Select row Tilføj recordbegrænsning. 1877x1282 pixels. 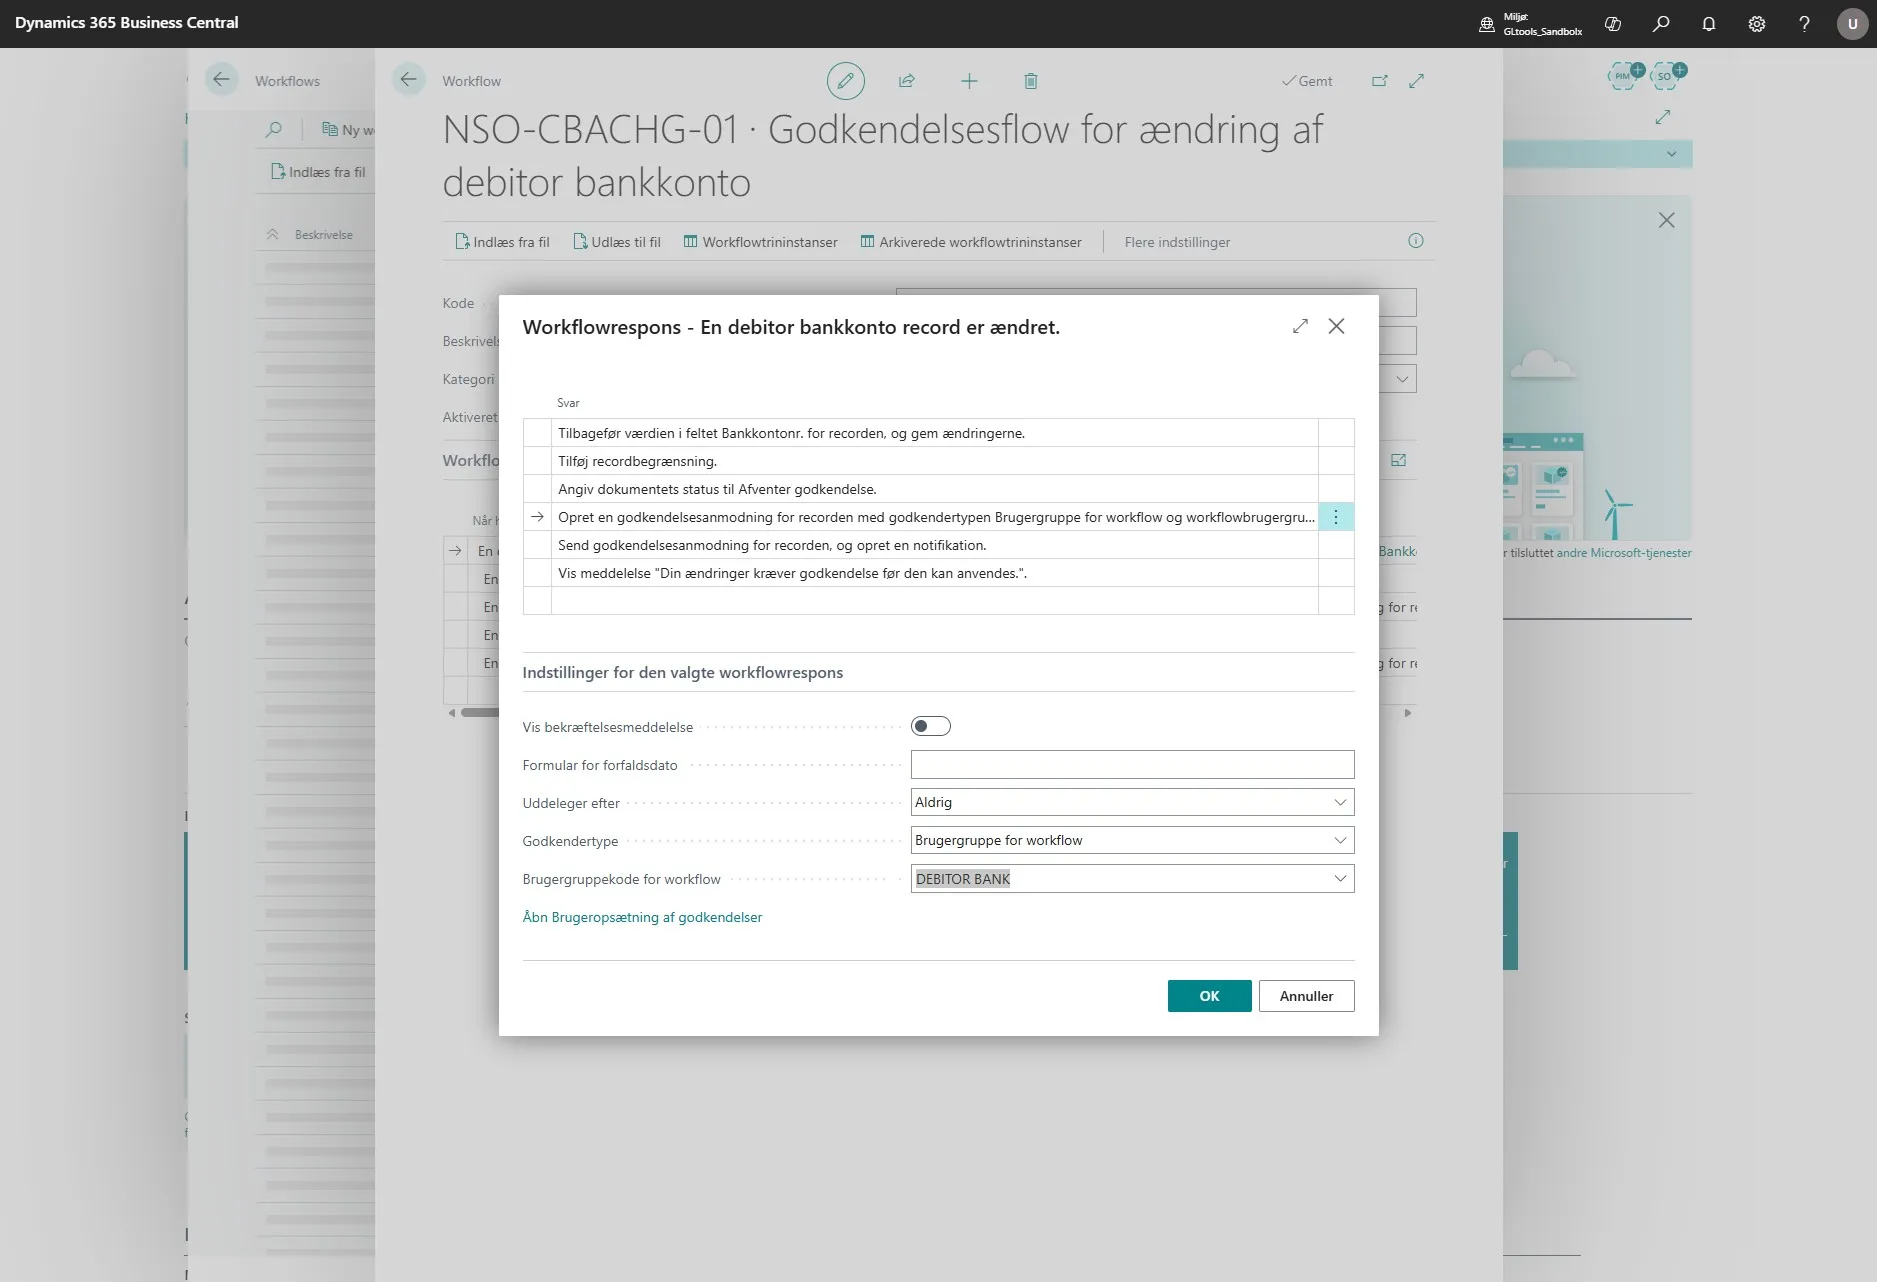click(x=934, y=461)
